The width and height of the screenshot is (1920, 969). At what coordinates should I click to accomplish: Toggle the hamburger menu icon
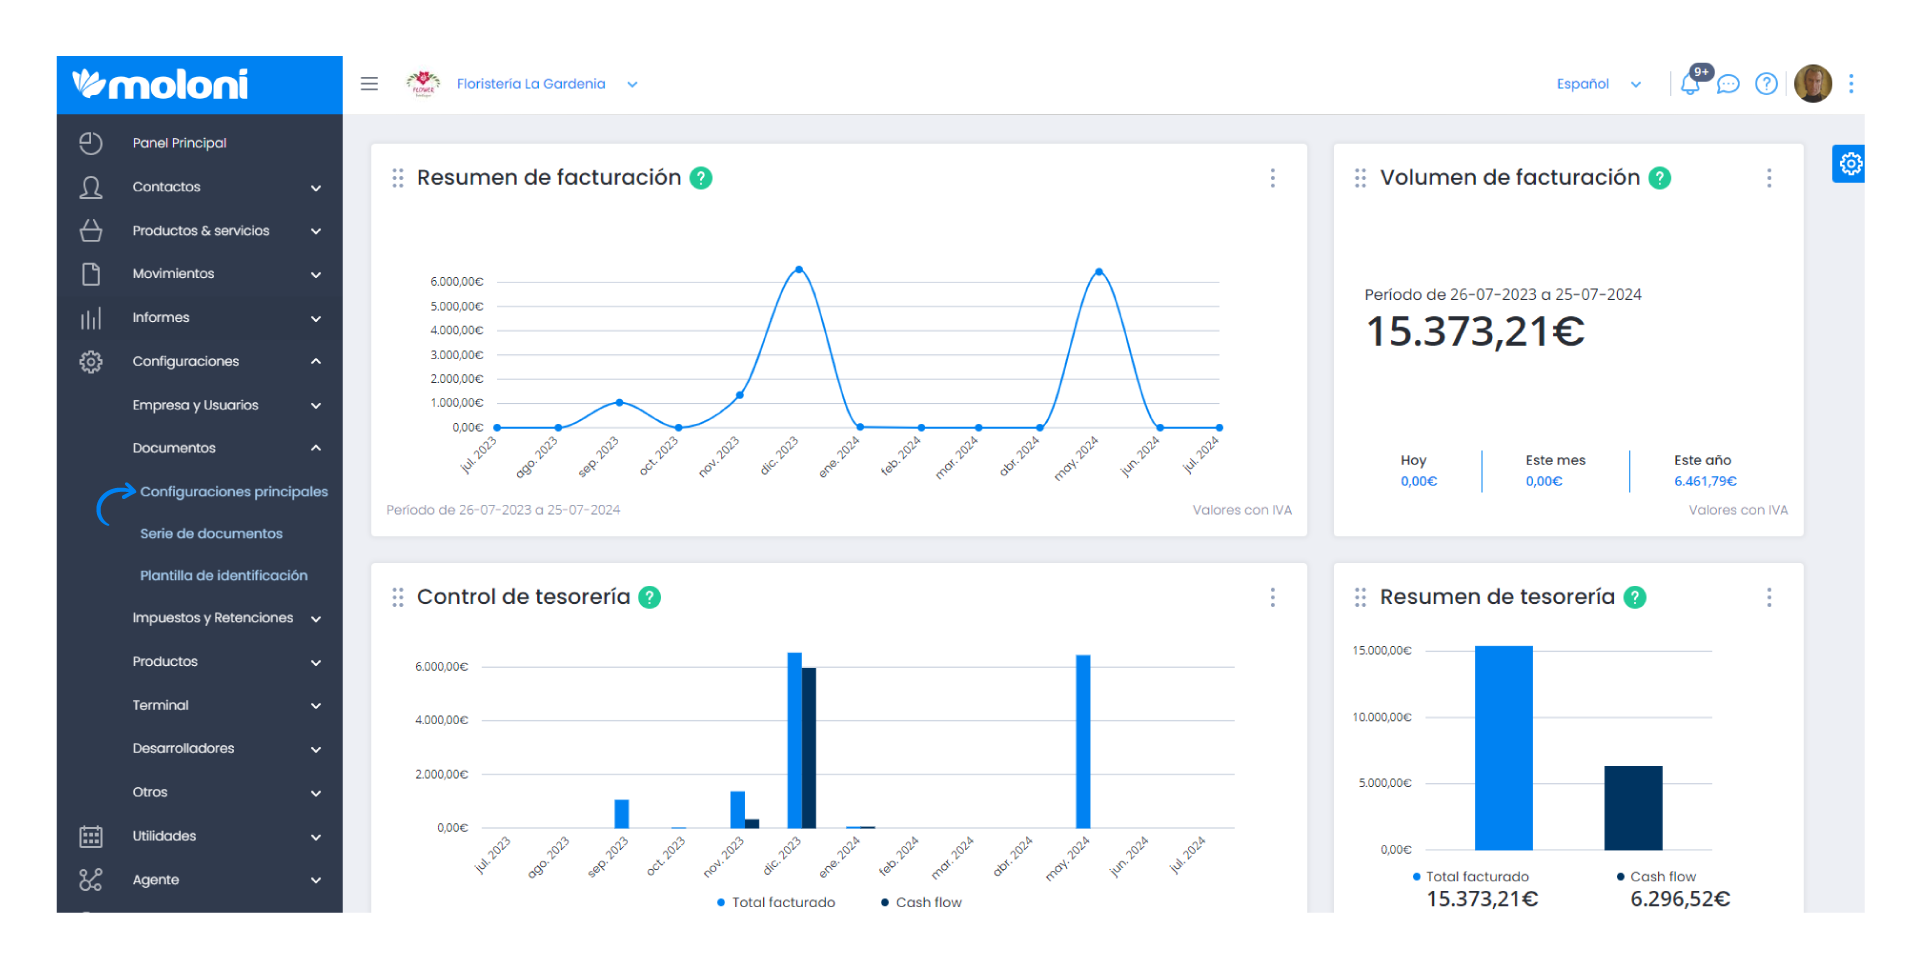pos(369,84)
